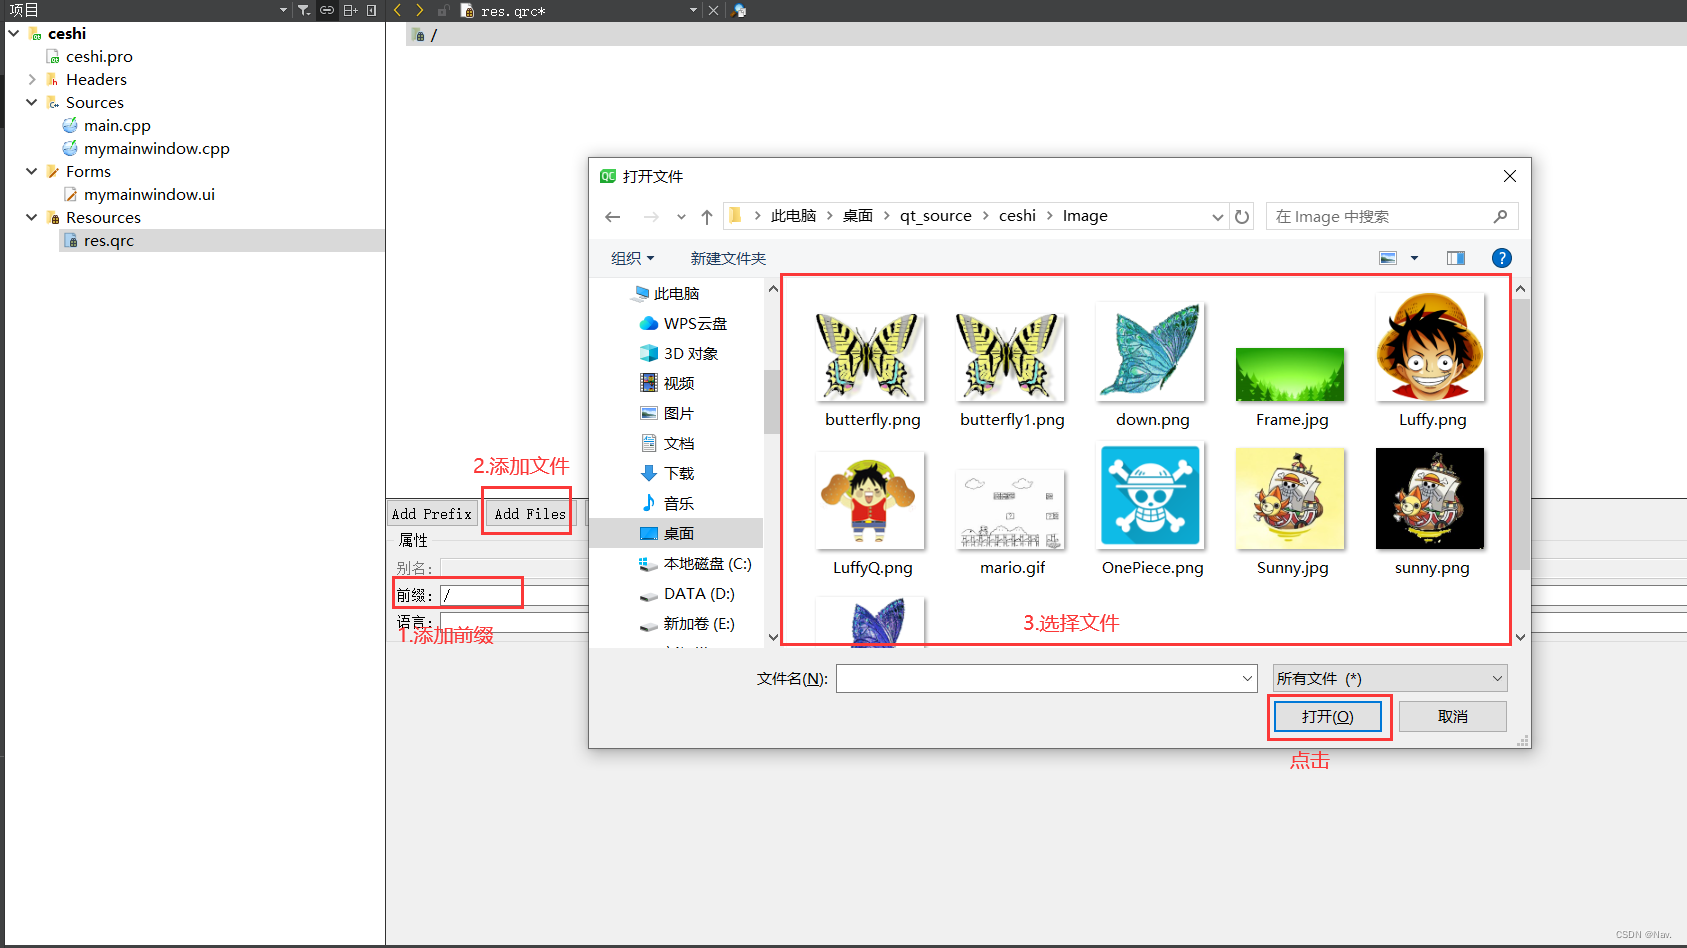Collapse the Forms folder
Image resolution: width=1687 pixels, height=948 pixels.
[32, 171]
